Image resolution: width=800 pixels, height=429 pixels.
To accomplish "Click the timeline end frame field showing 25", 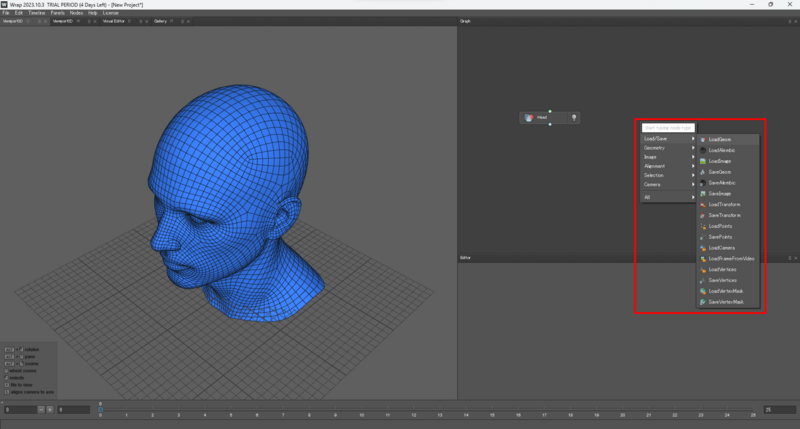I will (x=780, y=410).
